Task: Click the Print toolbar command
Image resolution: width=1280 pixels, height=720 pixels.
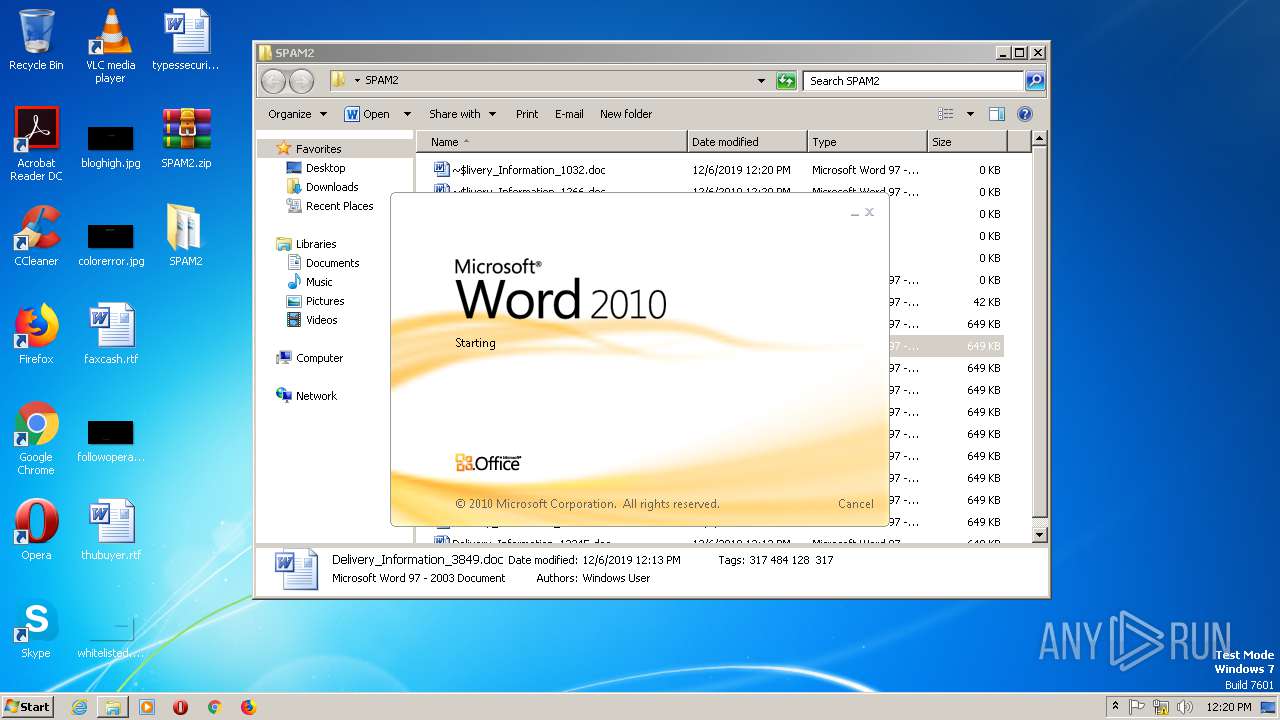Action: (527, 114)
